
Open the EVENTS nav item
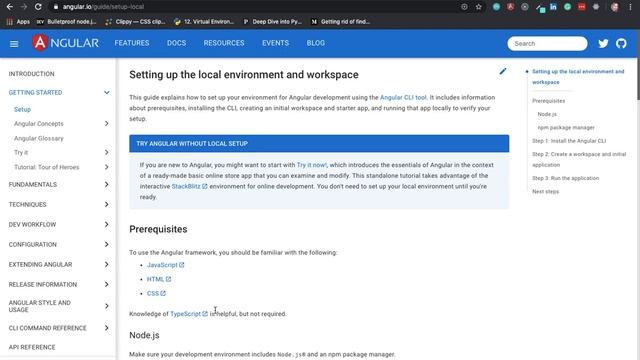click(276, 43)
